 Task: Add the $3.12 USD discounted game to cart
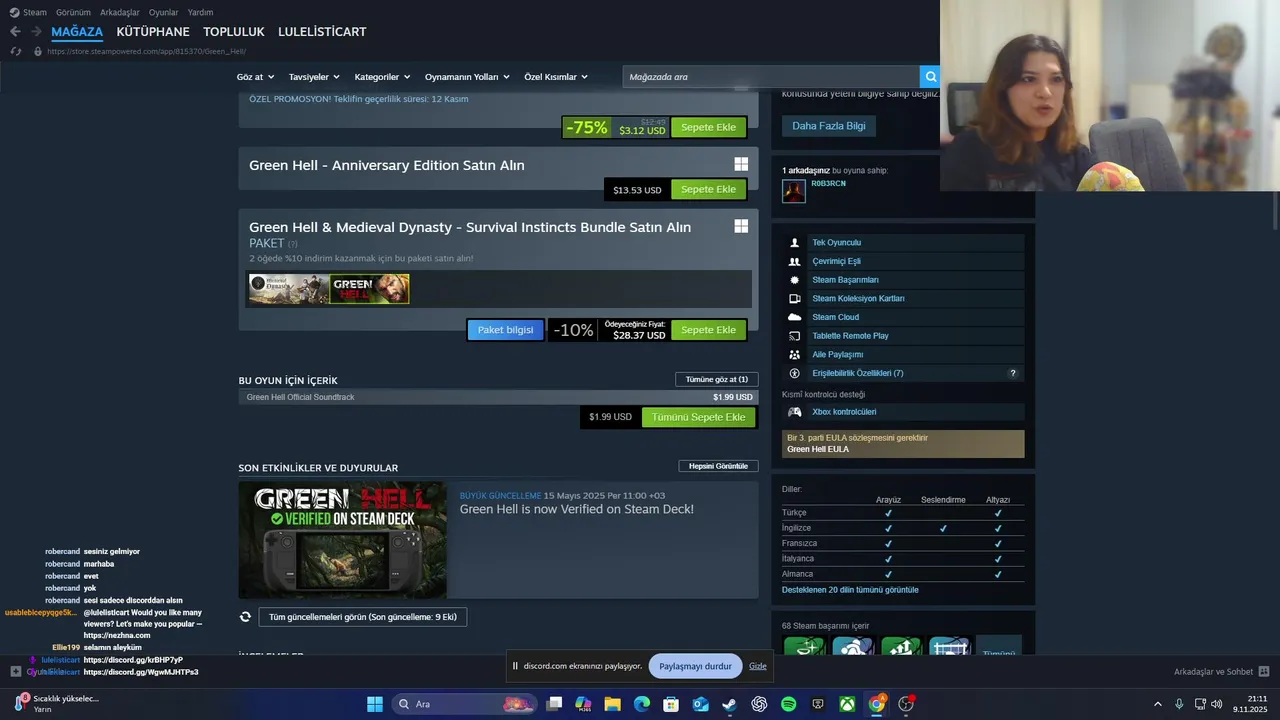click(x=708, y=127)
